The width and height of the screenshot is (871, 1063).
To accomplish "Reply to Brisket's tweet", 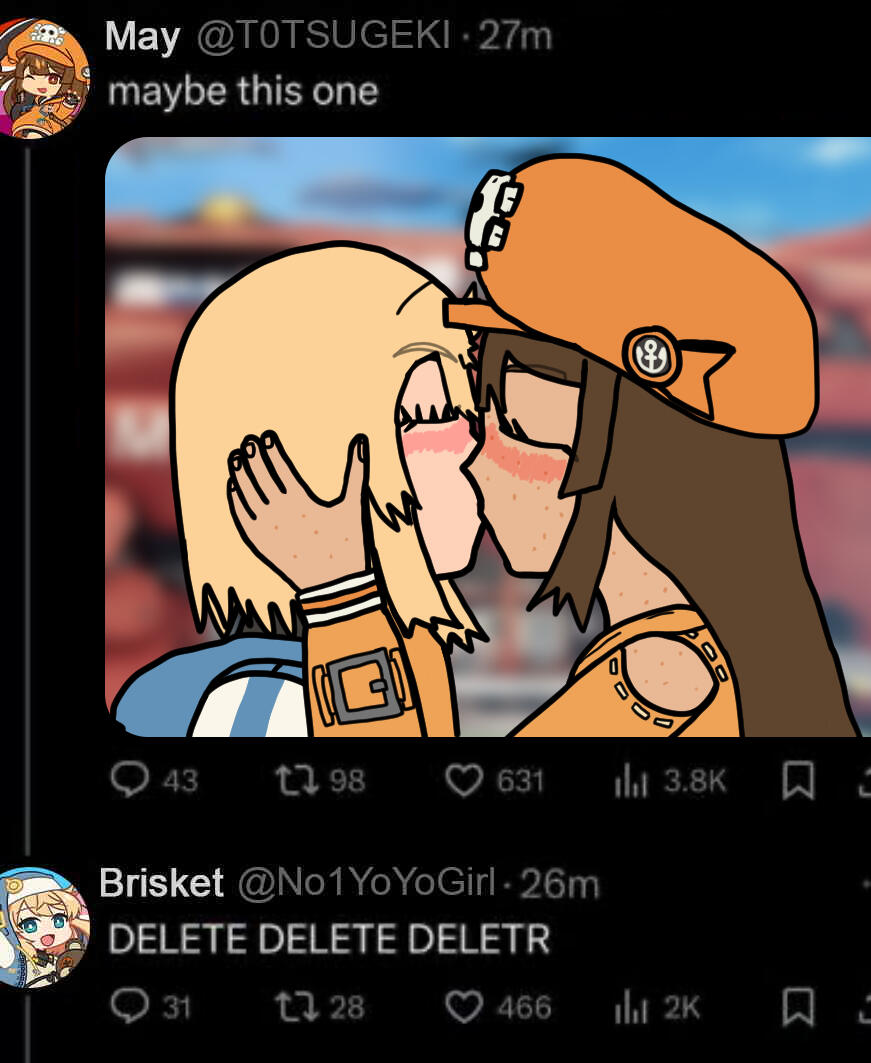I will (151, 1006).
